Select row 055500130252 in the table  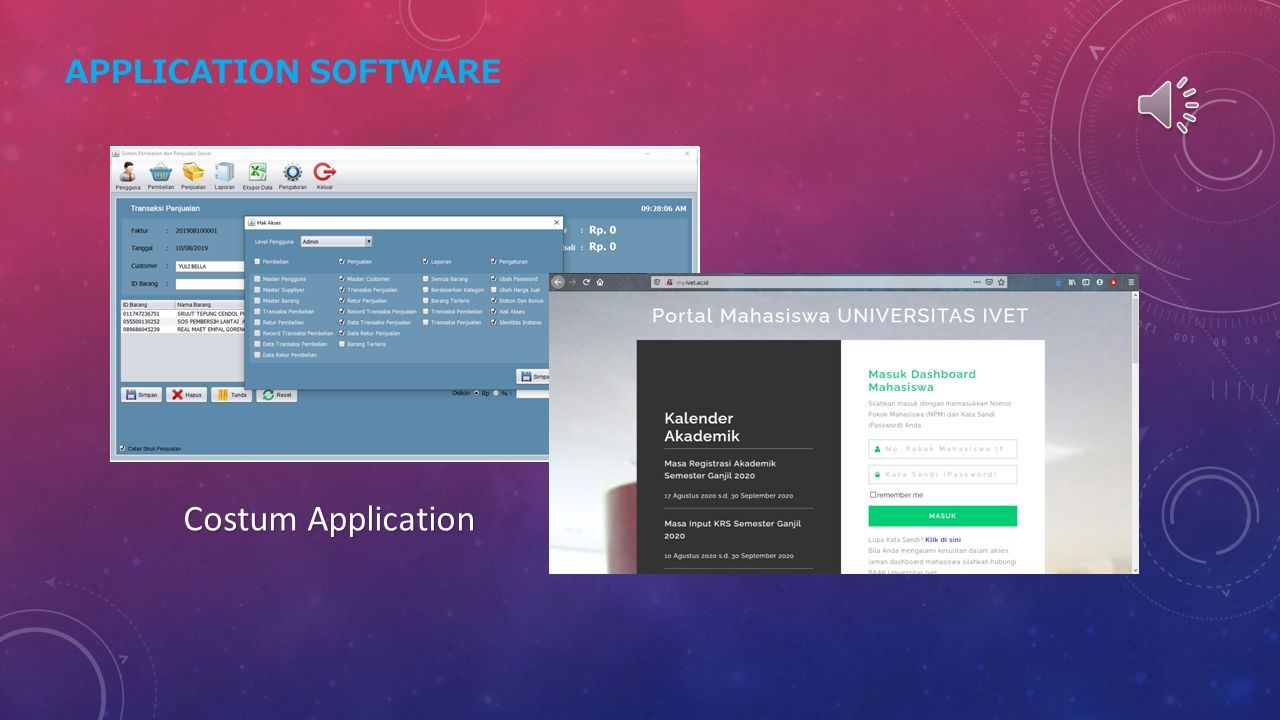(183, 321)
